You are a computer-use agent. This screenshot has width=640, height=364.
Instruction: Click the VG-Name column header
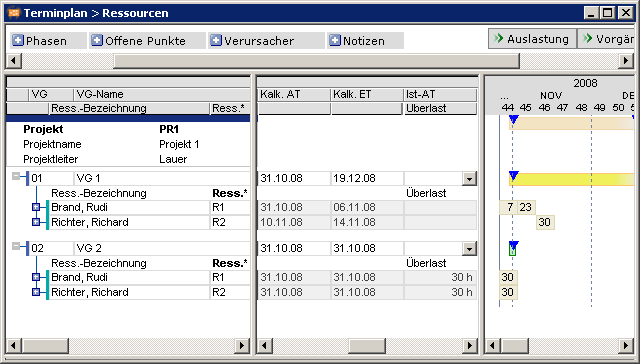pos(162,94)
